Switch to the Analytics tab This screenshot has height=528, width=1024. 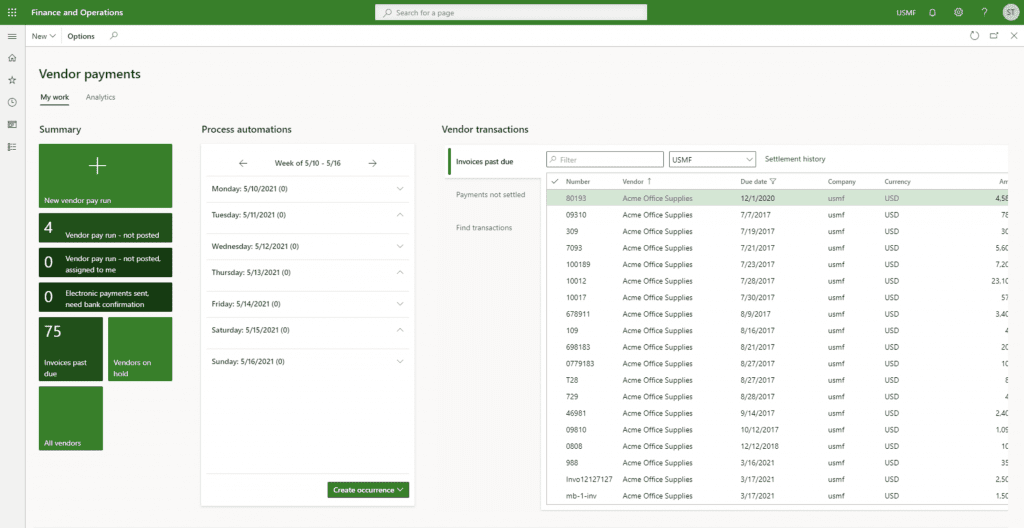101,97
